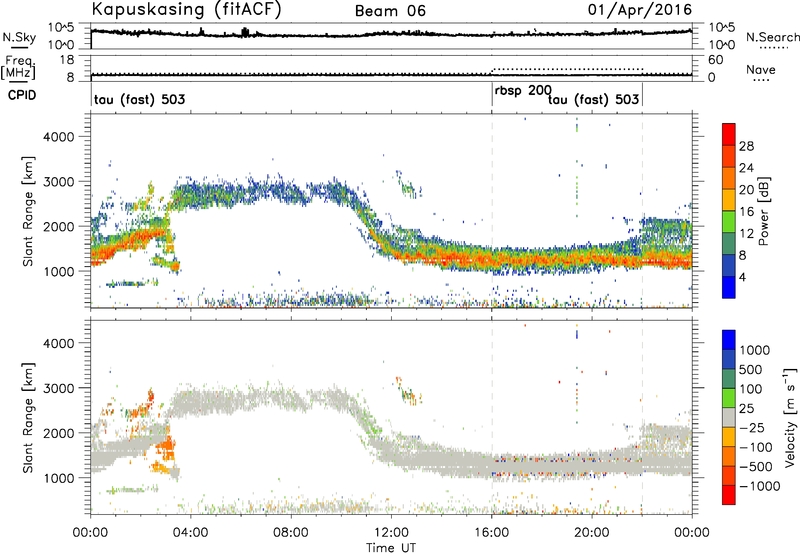Click the Power colorbar value '20'
This screenshot has width=800, height=554.
(x=746, y=190)
